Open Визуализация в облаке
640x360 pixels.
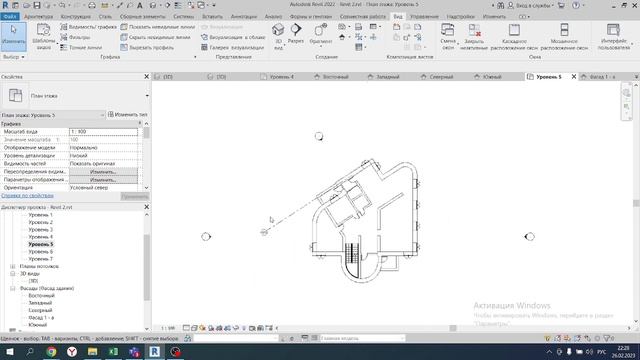click(233, 37)
